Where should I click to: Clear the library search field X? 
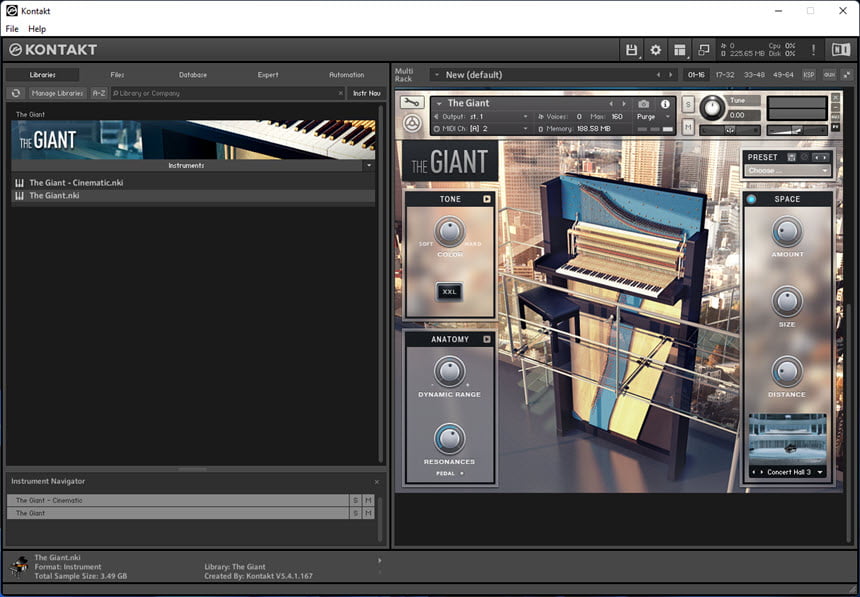click(x=340, y=93)
